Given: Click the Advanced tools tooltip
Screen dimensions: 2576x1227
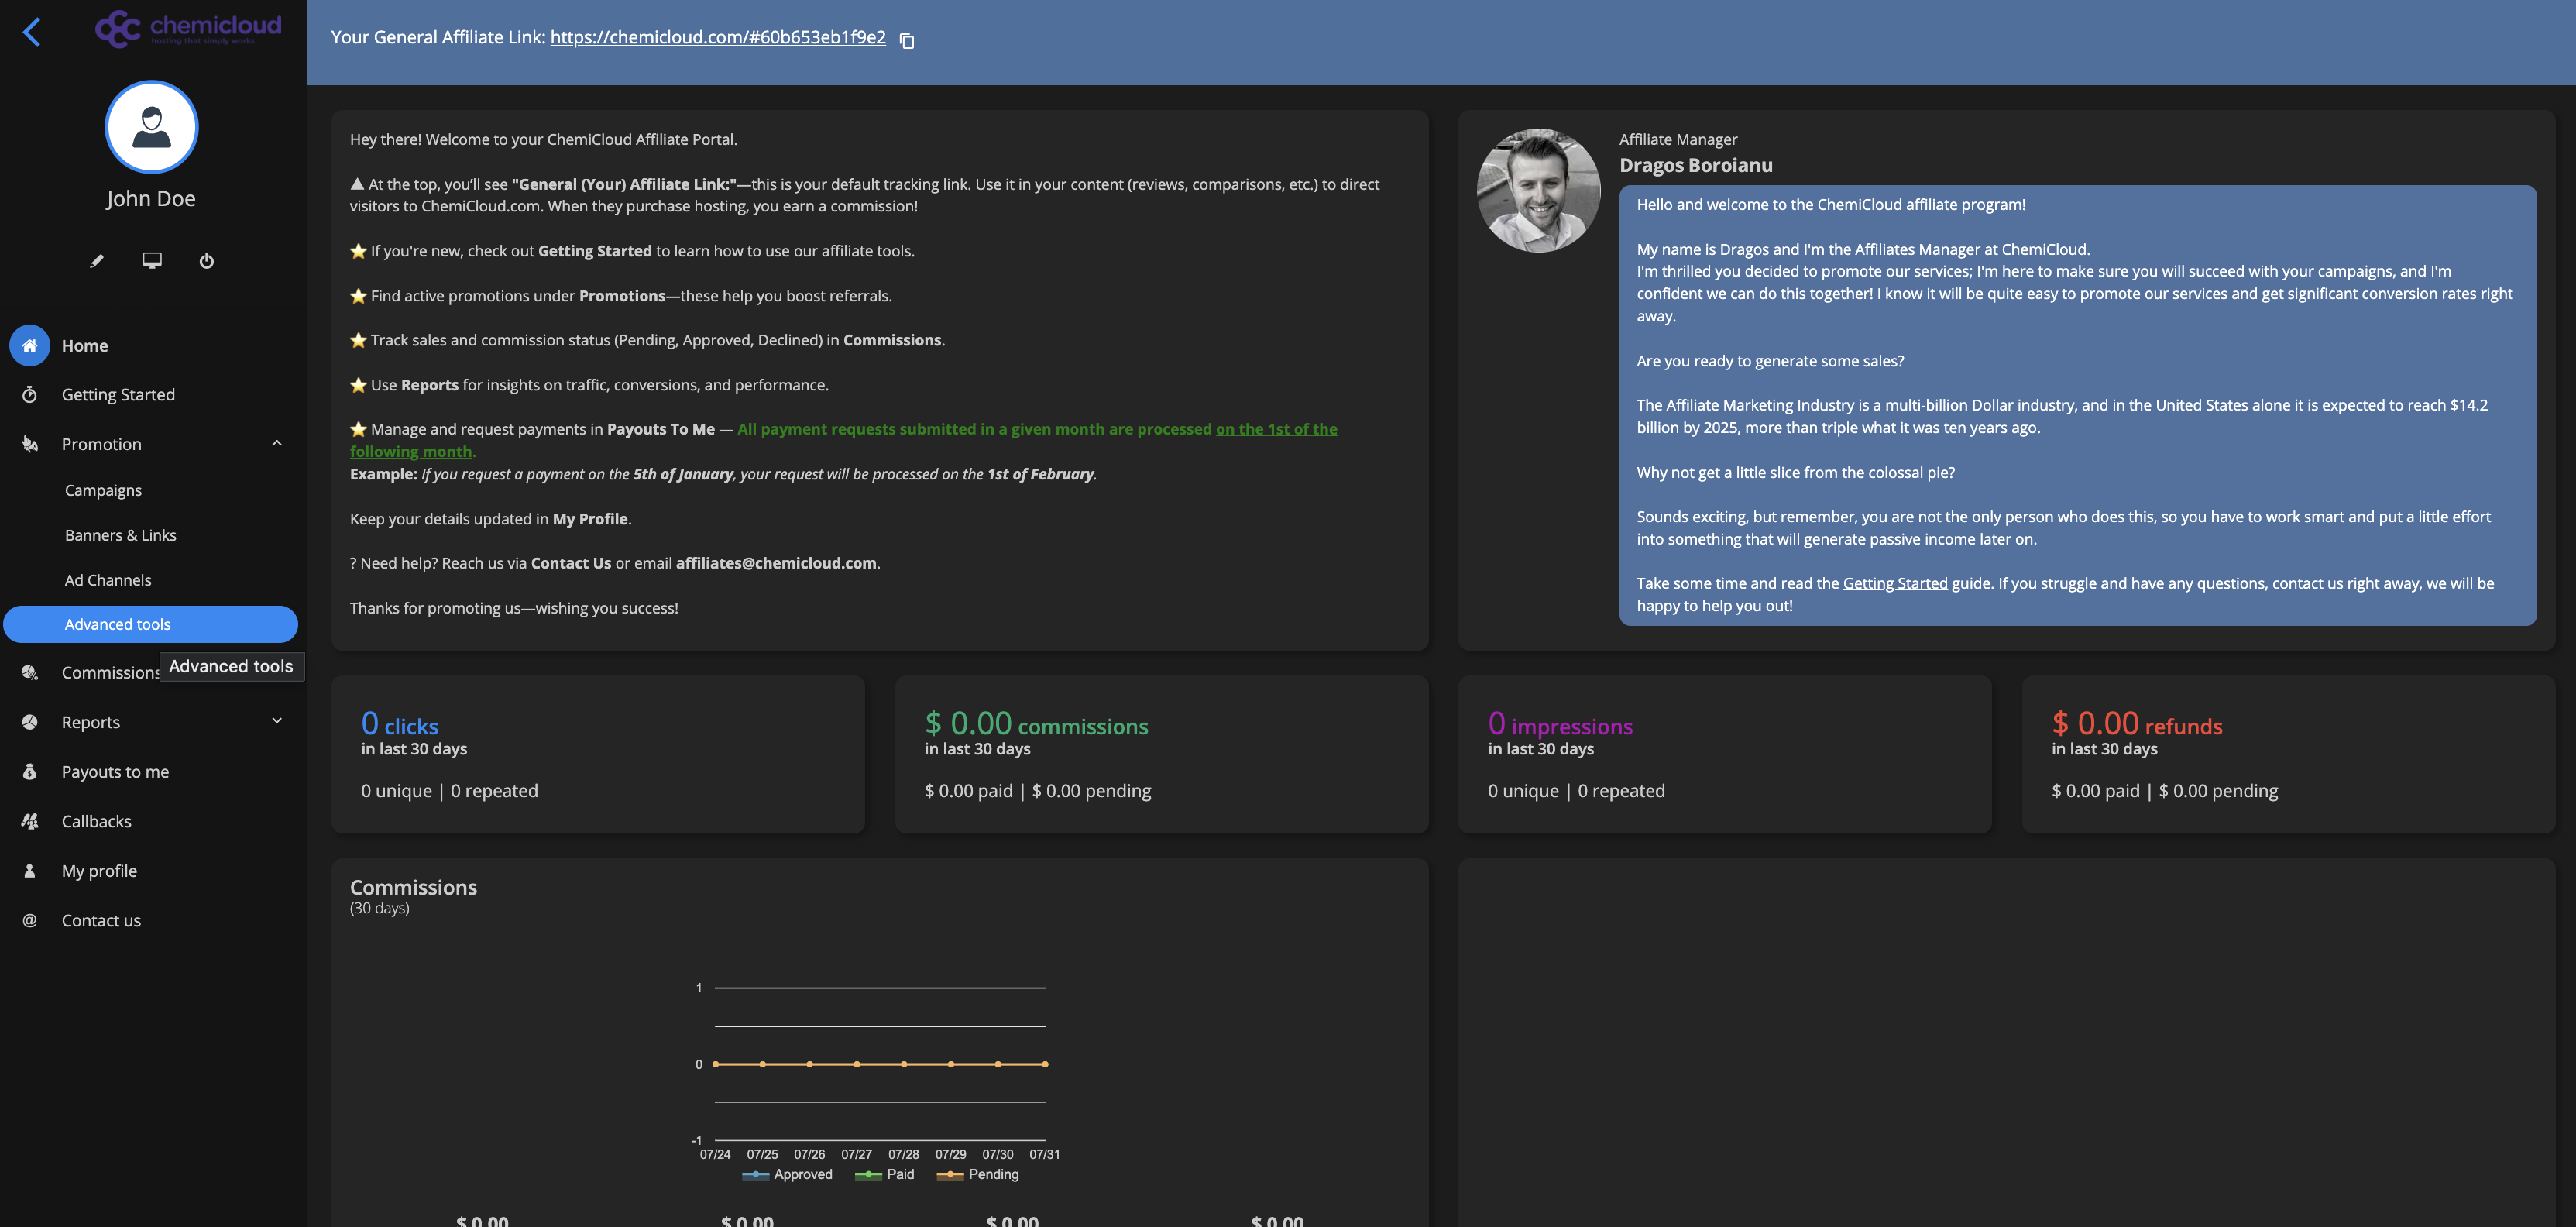Looking at the screenshot, I should coord(231,666).
